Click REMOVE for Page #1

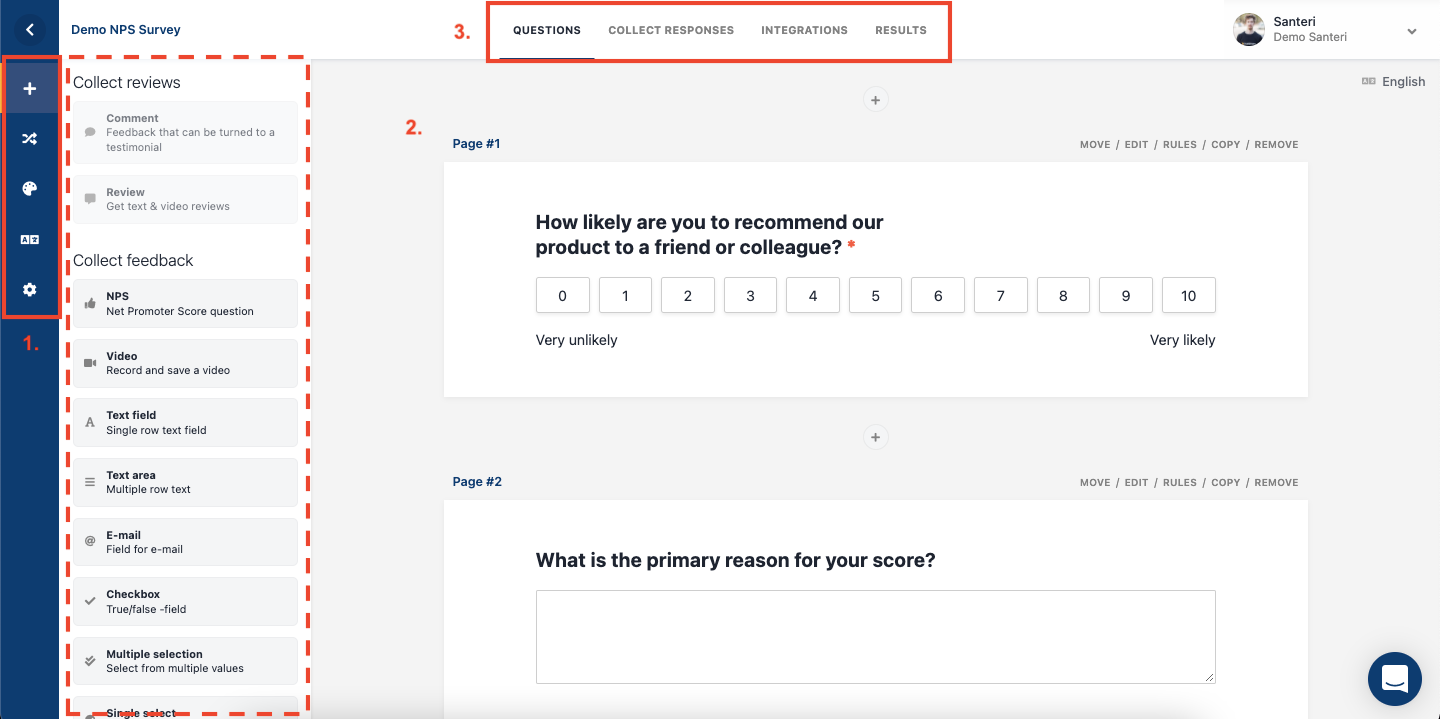coord(1276,145)
